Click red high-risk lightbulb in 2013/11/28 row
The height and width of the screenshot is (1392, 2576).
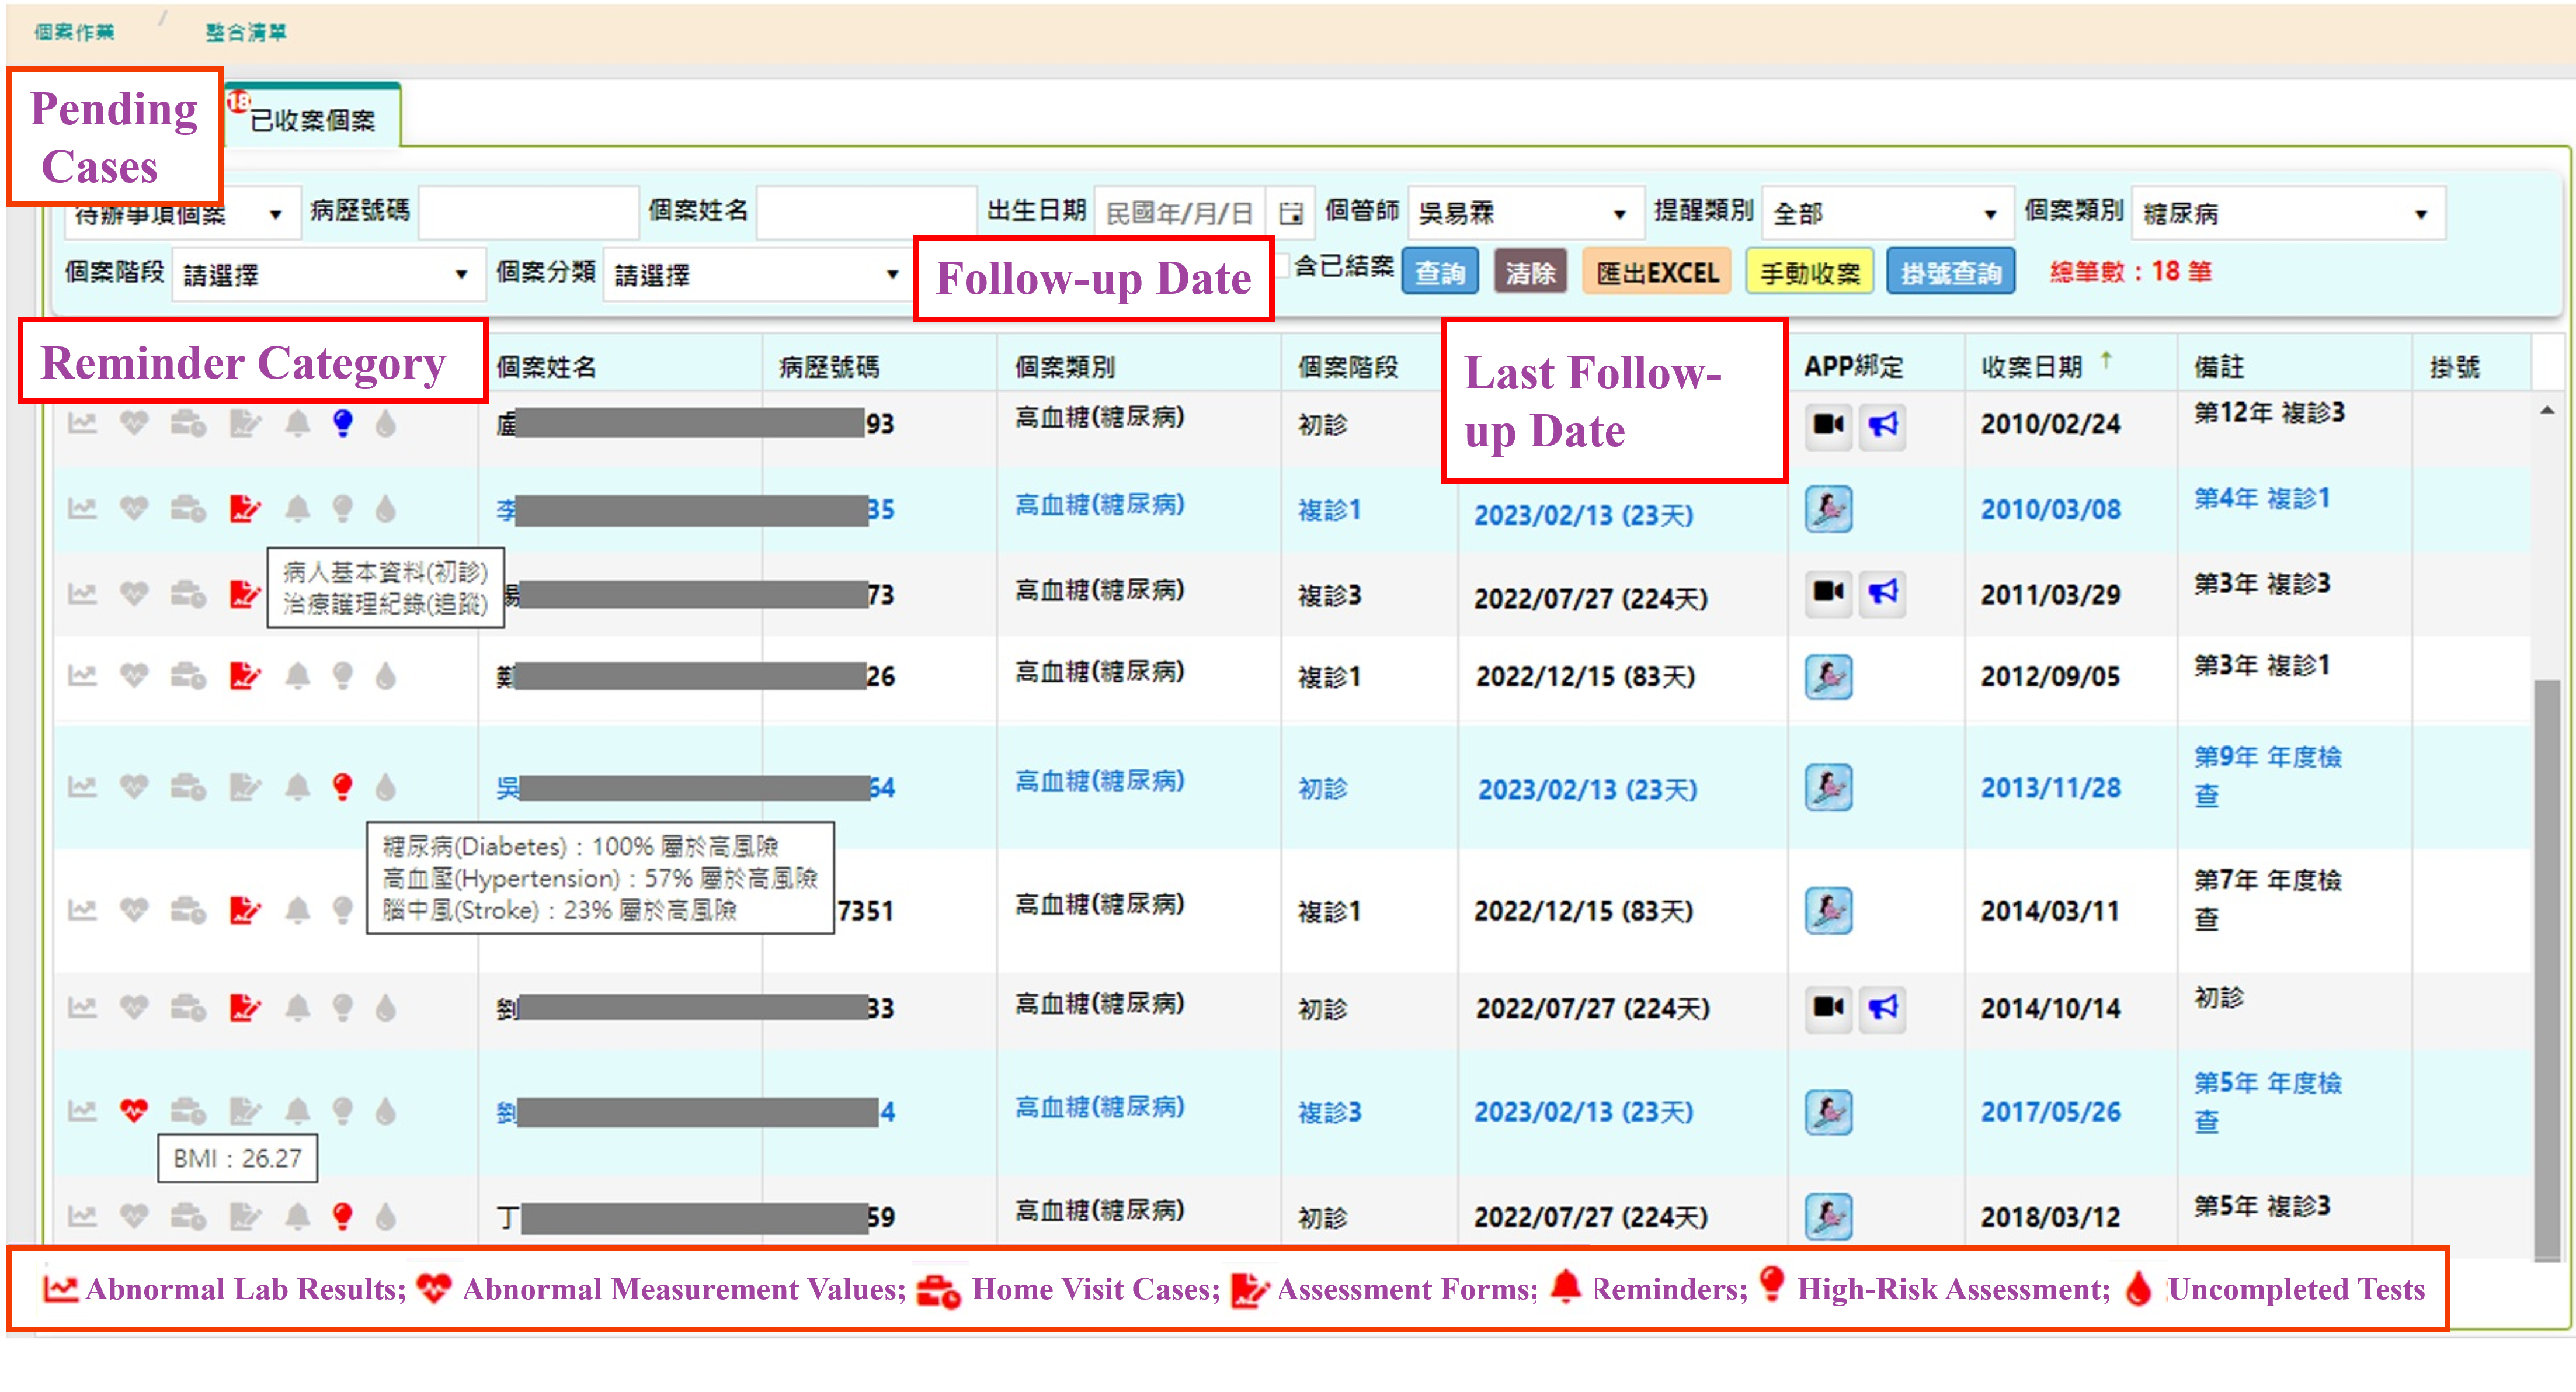click(x=343, y=787)
